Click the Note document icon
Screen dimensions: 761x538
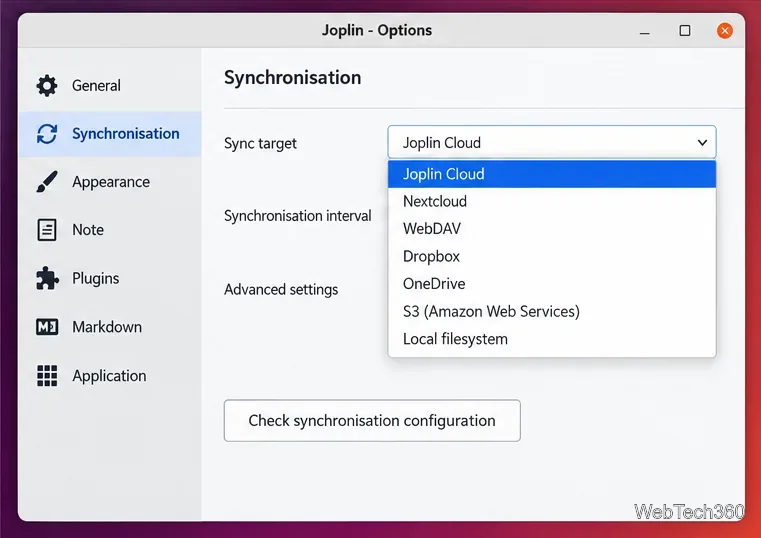pos(47,229)
